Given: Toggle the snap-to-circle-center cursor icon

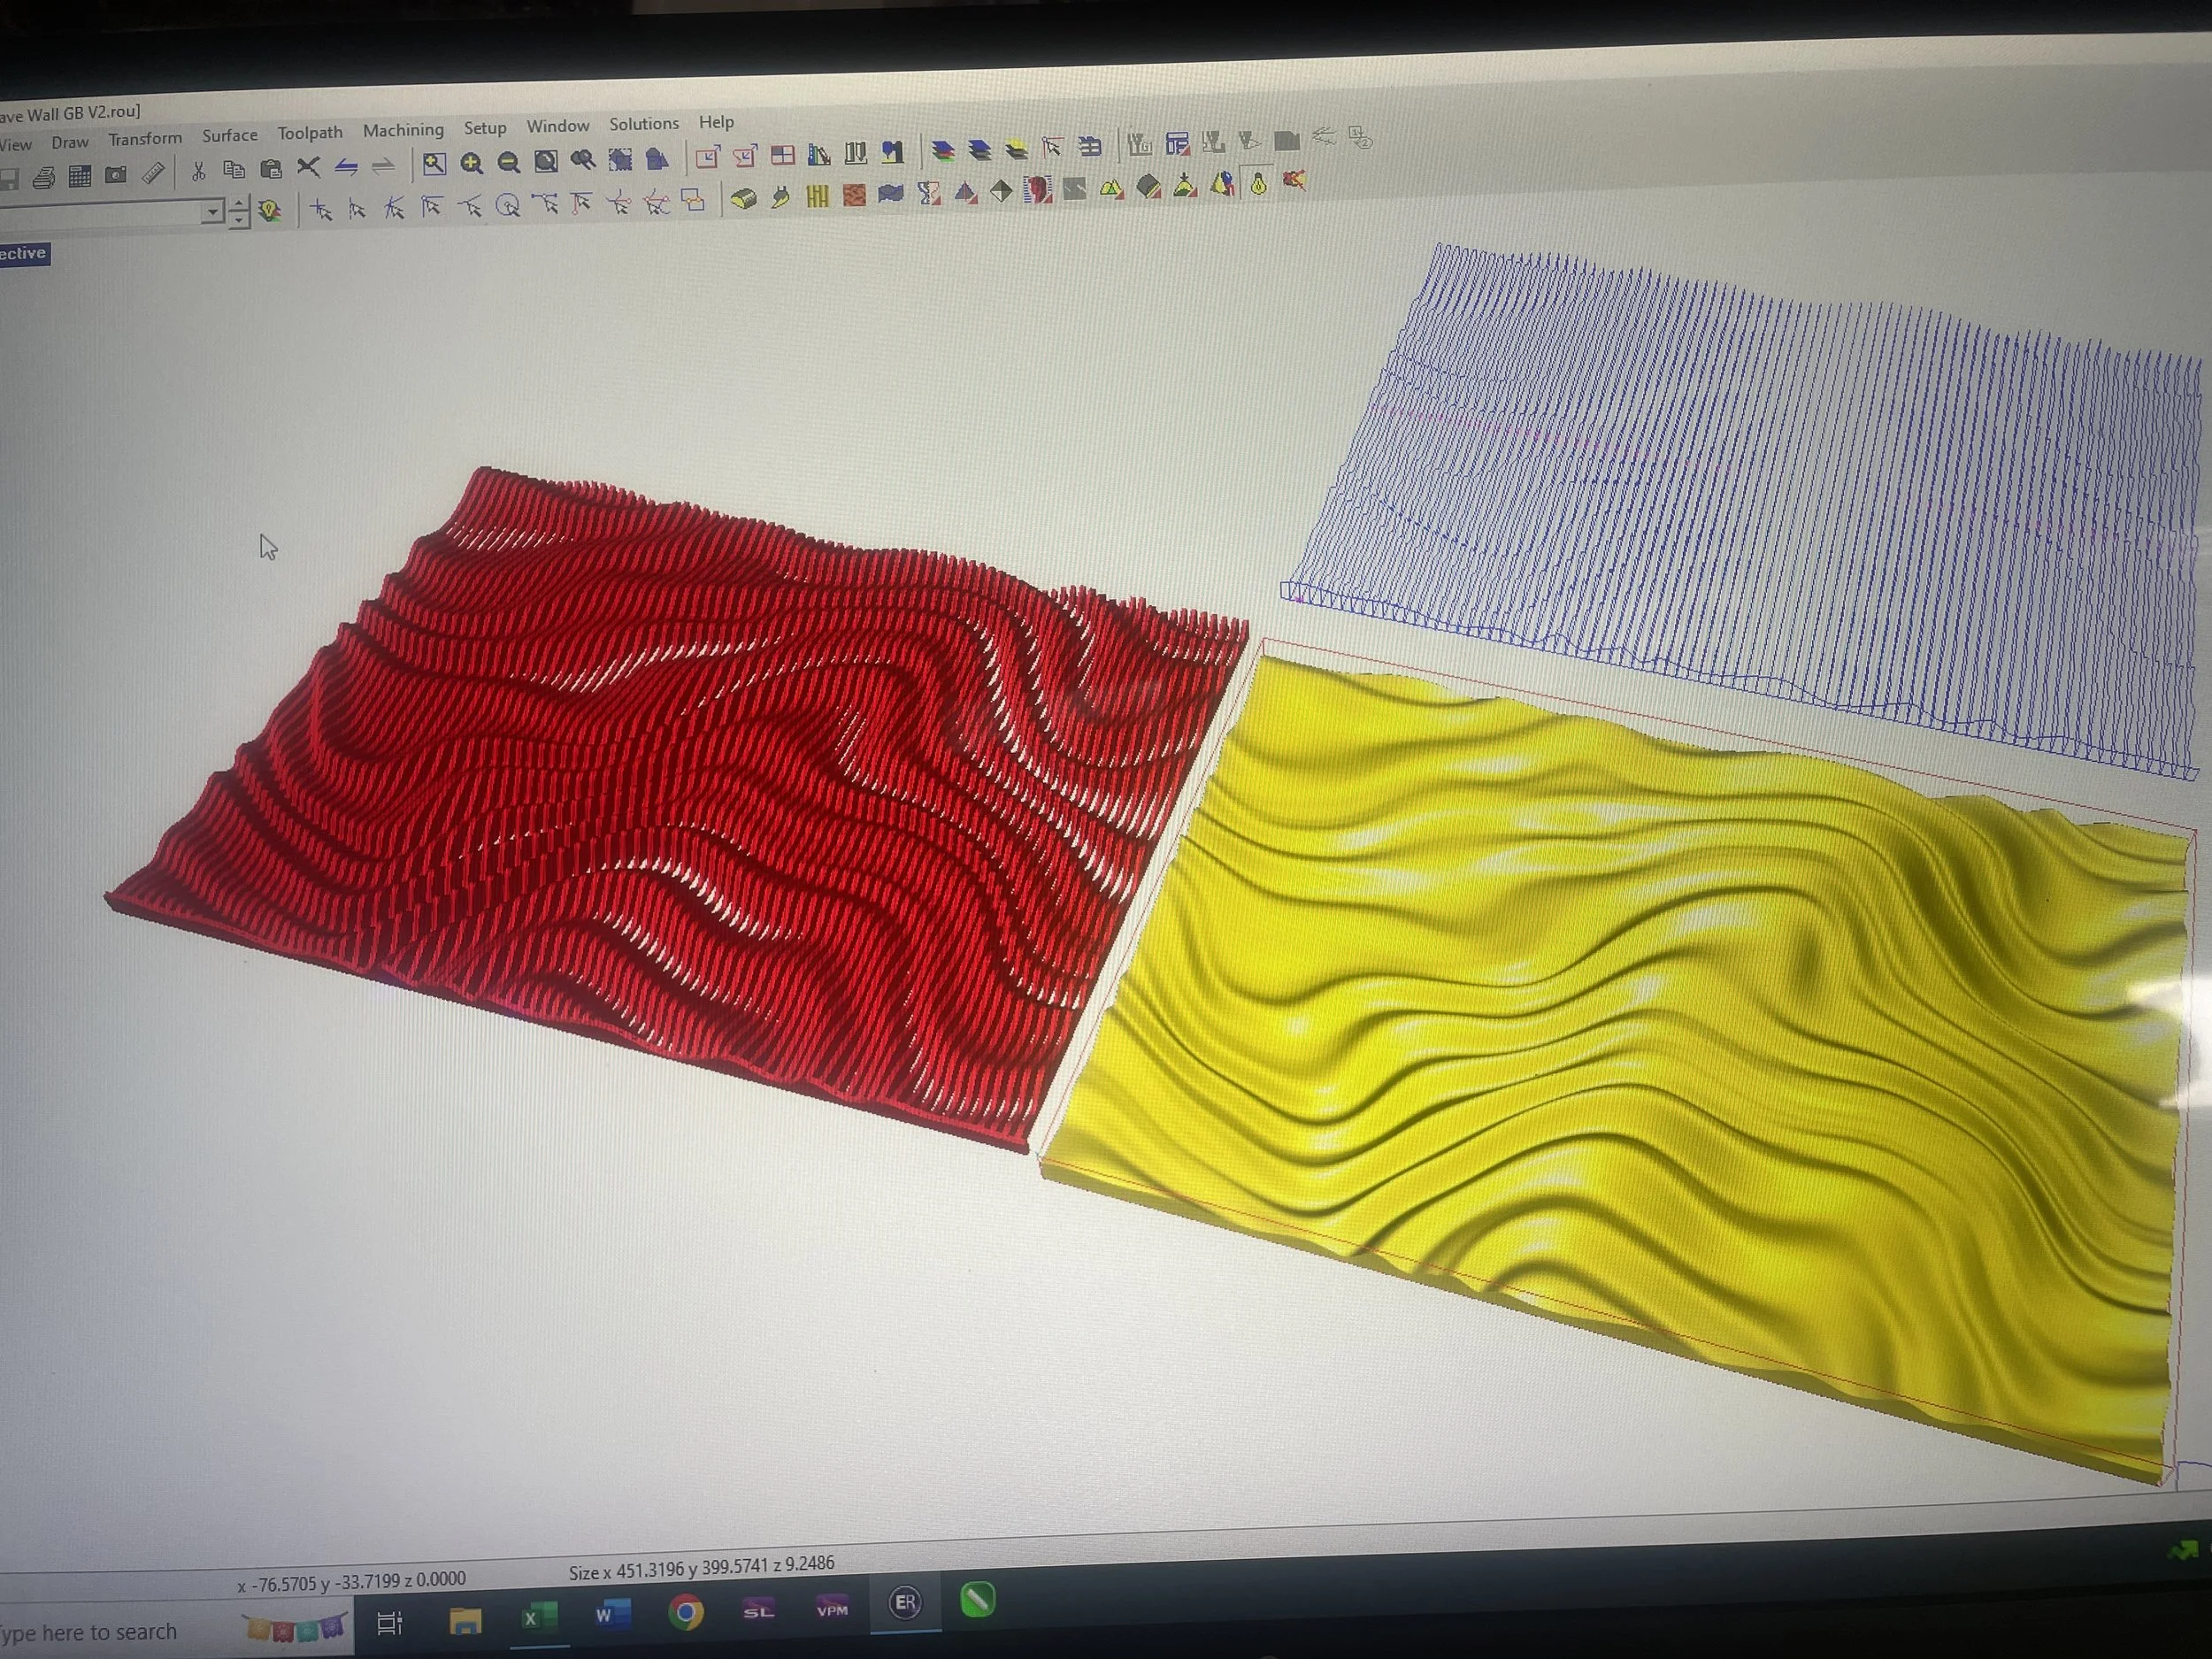Looking at the screenshot, I should pos(508,205).
